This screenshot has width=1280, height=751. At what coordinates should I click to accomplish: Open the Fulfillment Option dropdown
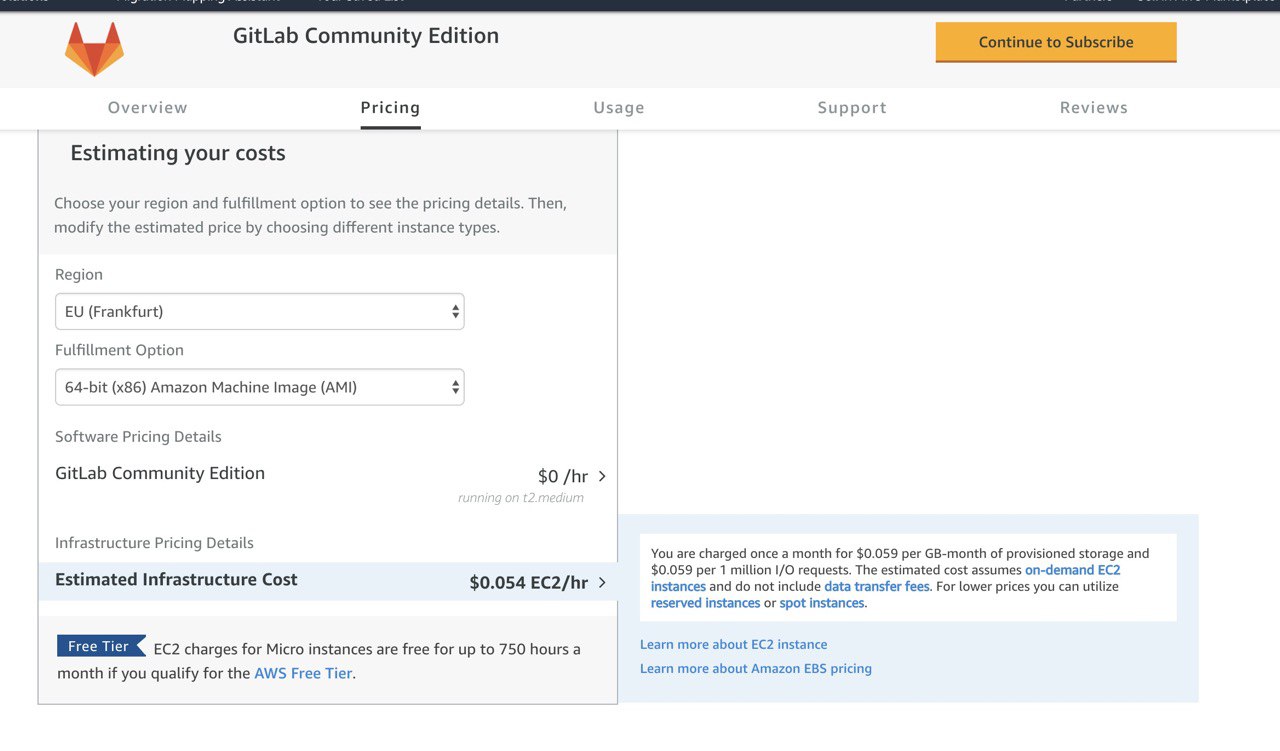coord(259,387)
